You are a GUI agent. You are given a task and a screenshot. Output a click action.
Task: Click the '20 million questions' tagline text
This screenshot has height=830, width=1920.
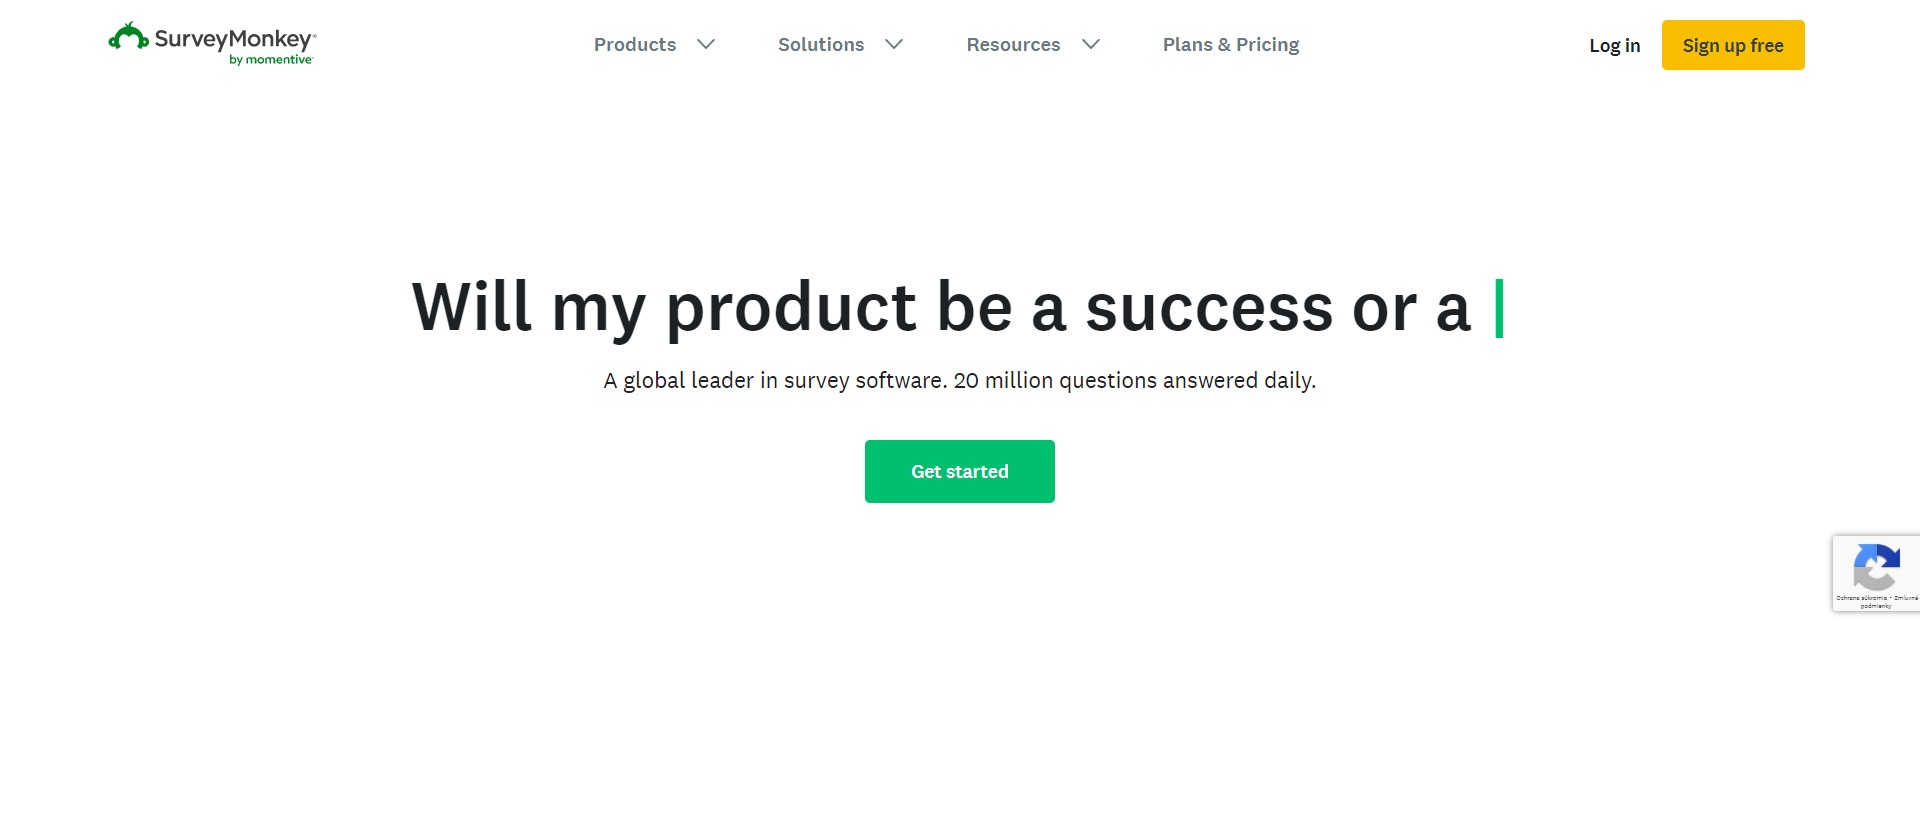coord(959,380)
